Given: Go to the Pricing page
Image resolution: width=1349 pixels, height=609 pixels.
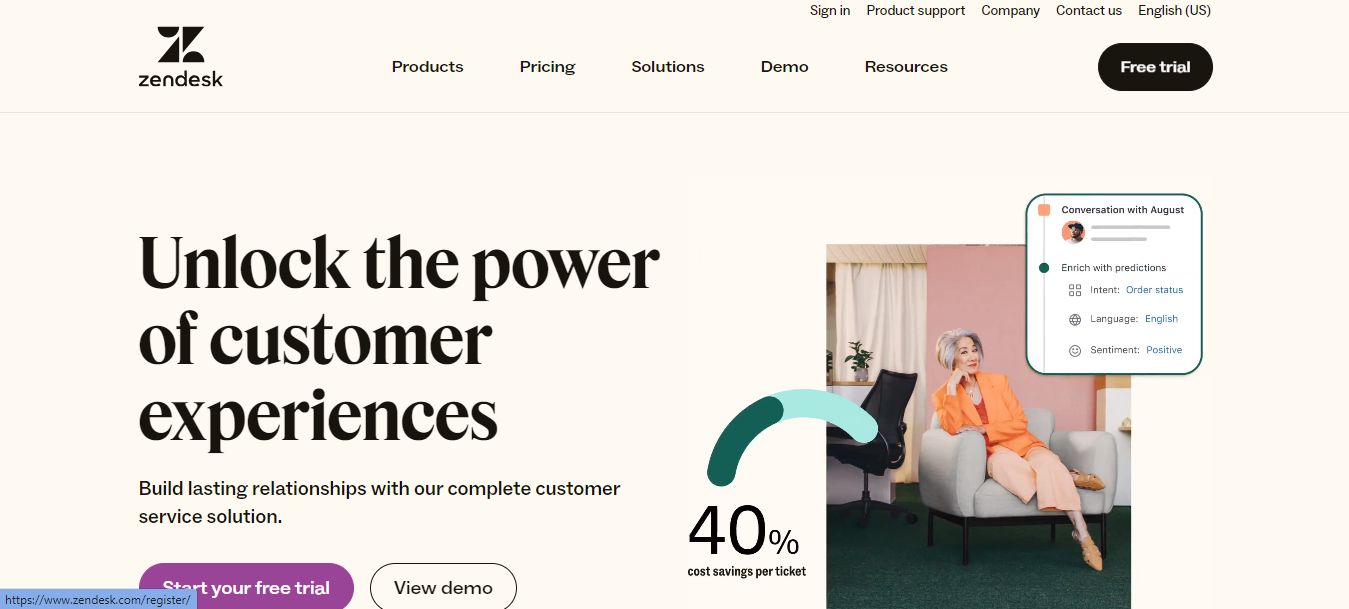Looking at the screenshot, I should (547, 67).
